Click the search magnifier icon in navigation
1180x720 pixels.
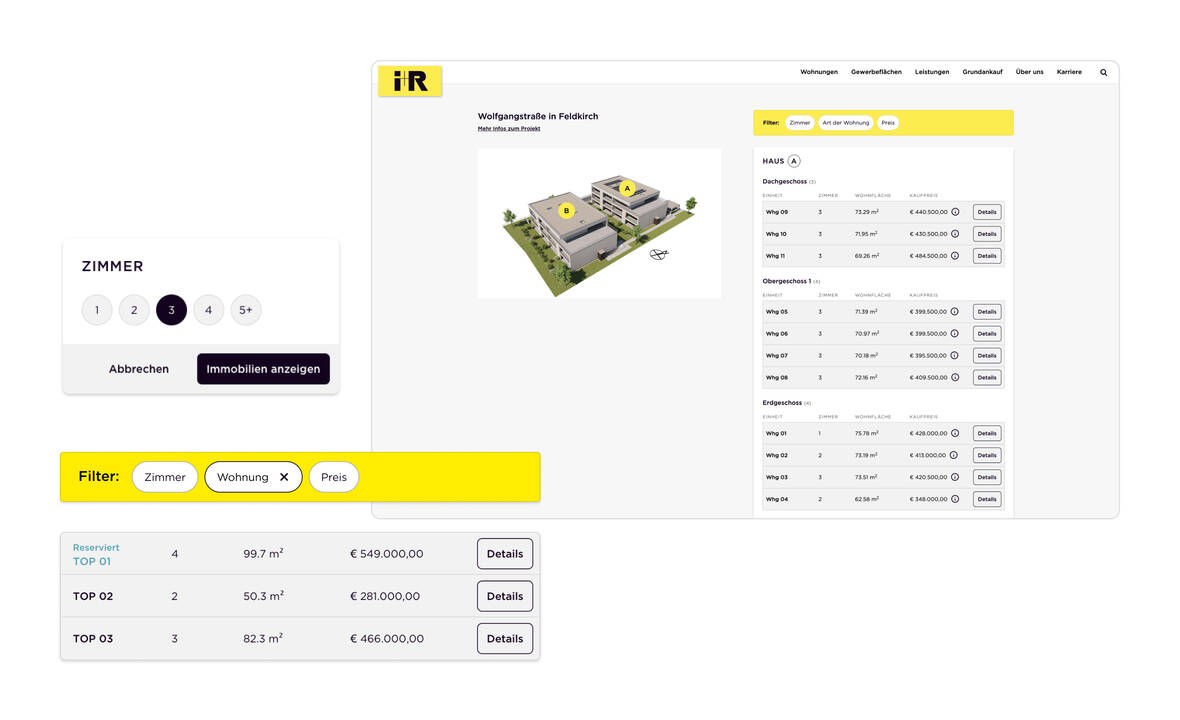pos(1104,72)
